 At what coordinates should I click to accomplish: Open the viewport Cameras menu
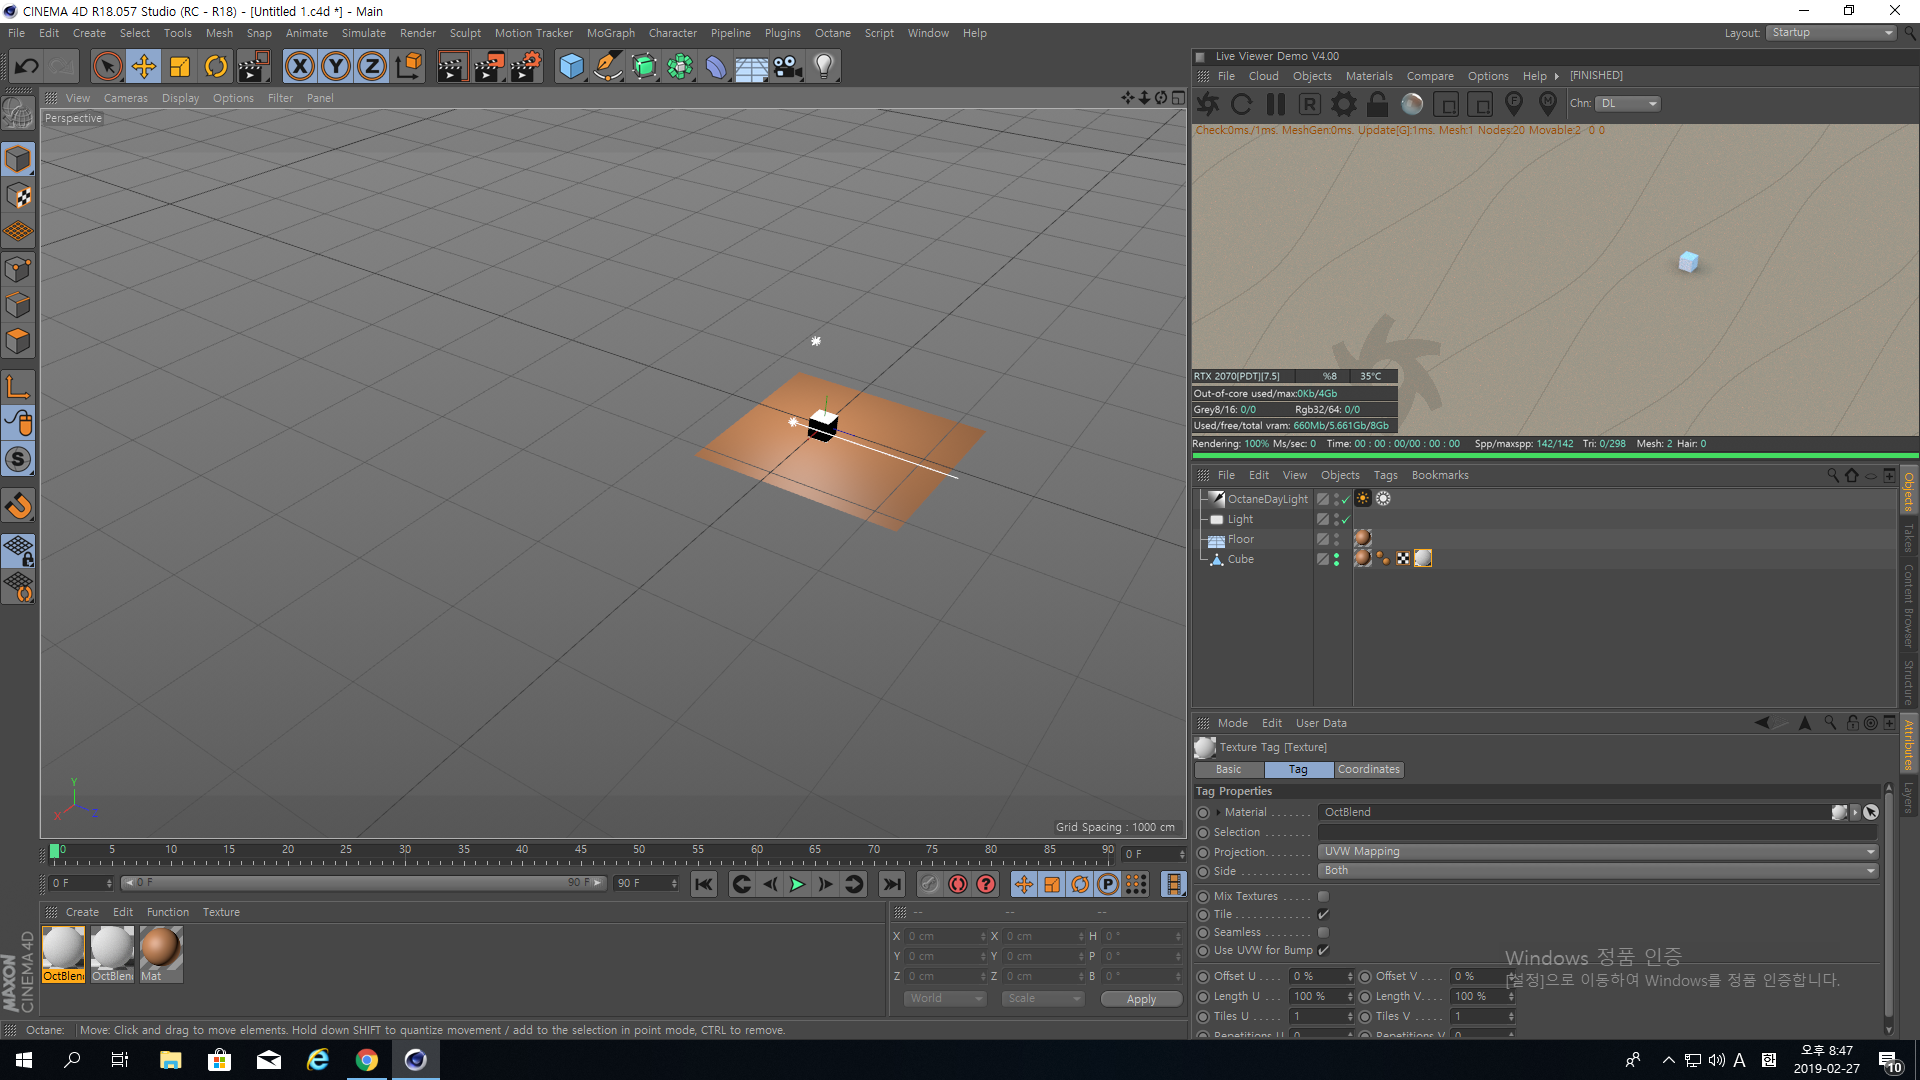tap(125, 98)
